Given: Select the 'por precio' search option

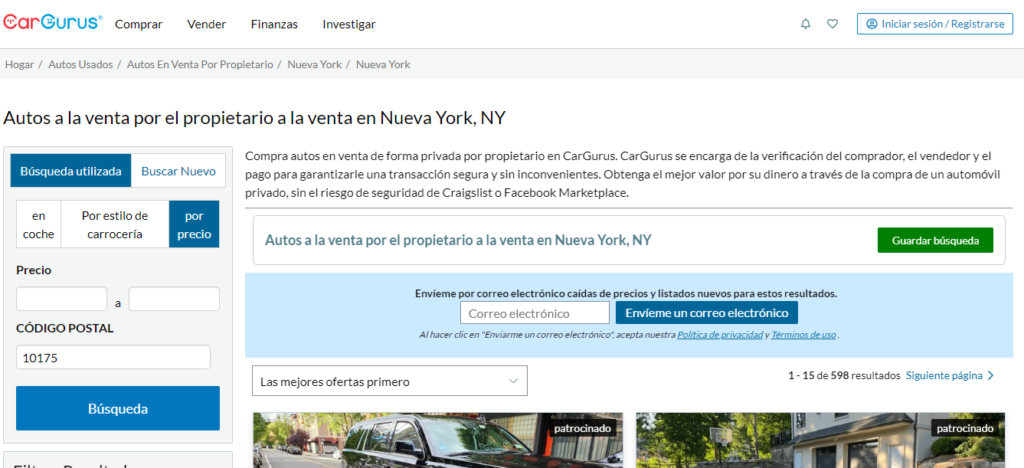Looking at the screenshot, I should (194, 225).
